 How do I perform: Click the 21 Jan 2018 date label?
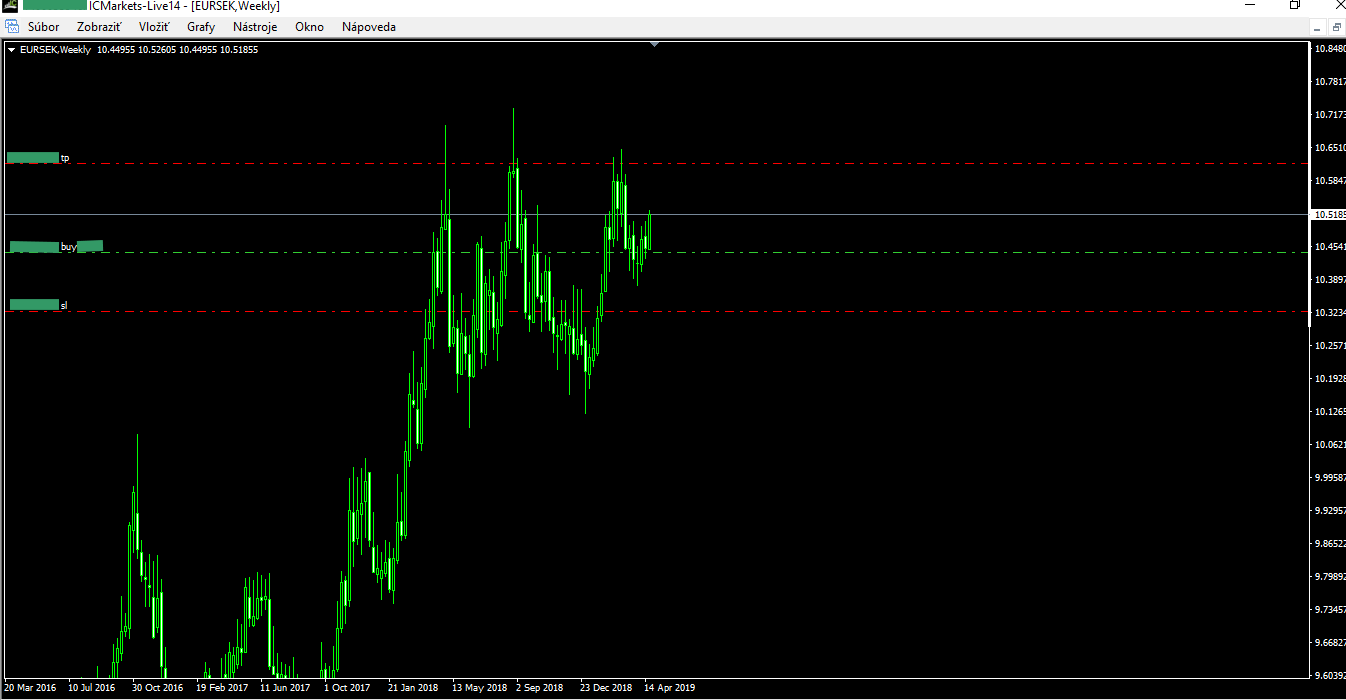click(x=413, y=688)
